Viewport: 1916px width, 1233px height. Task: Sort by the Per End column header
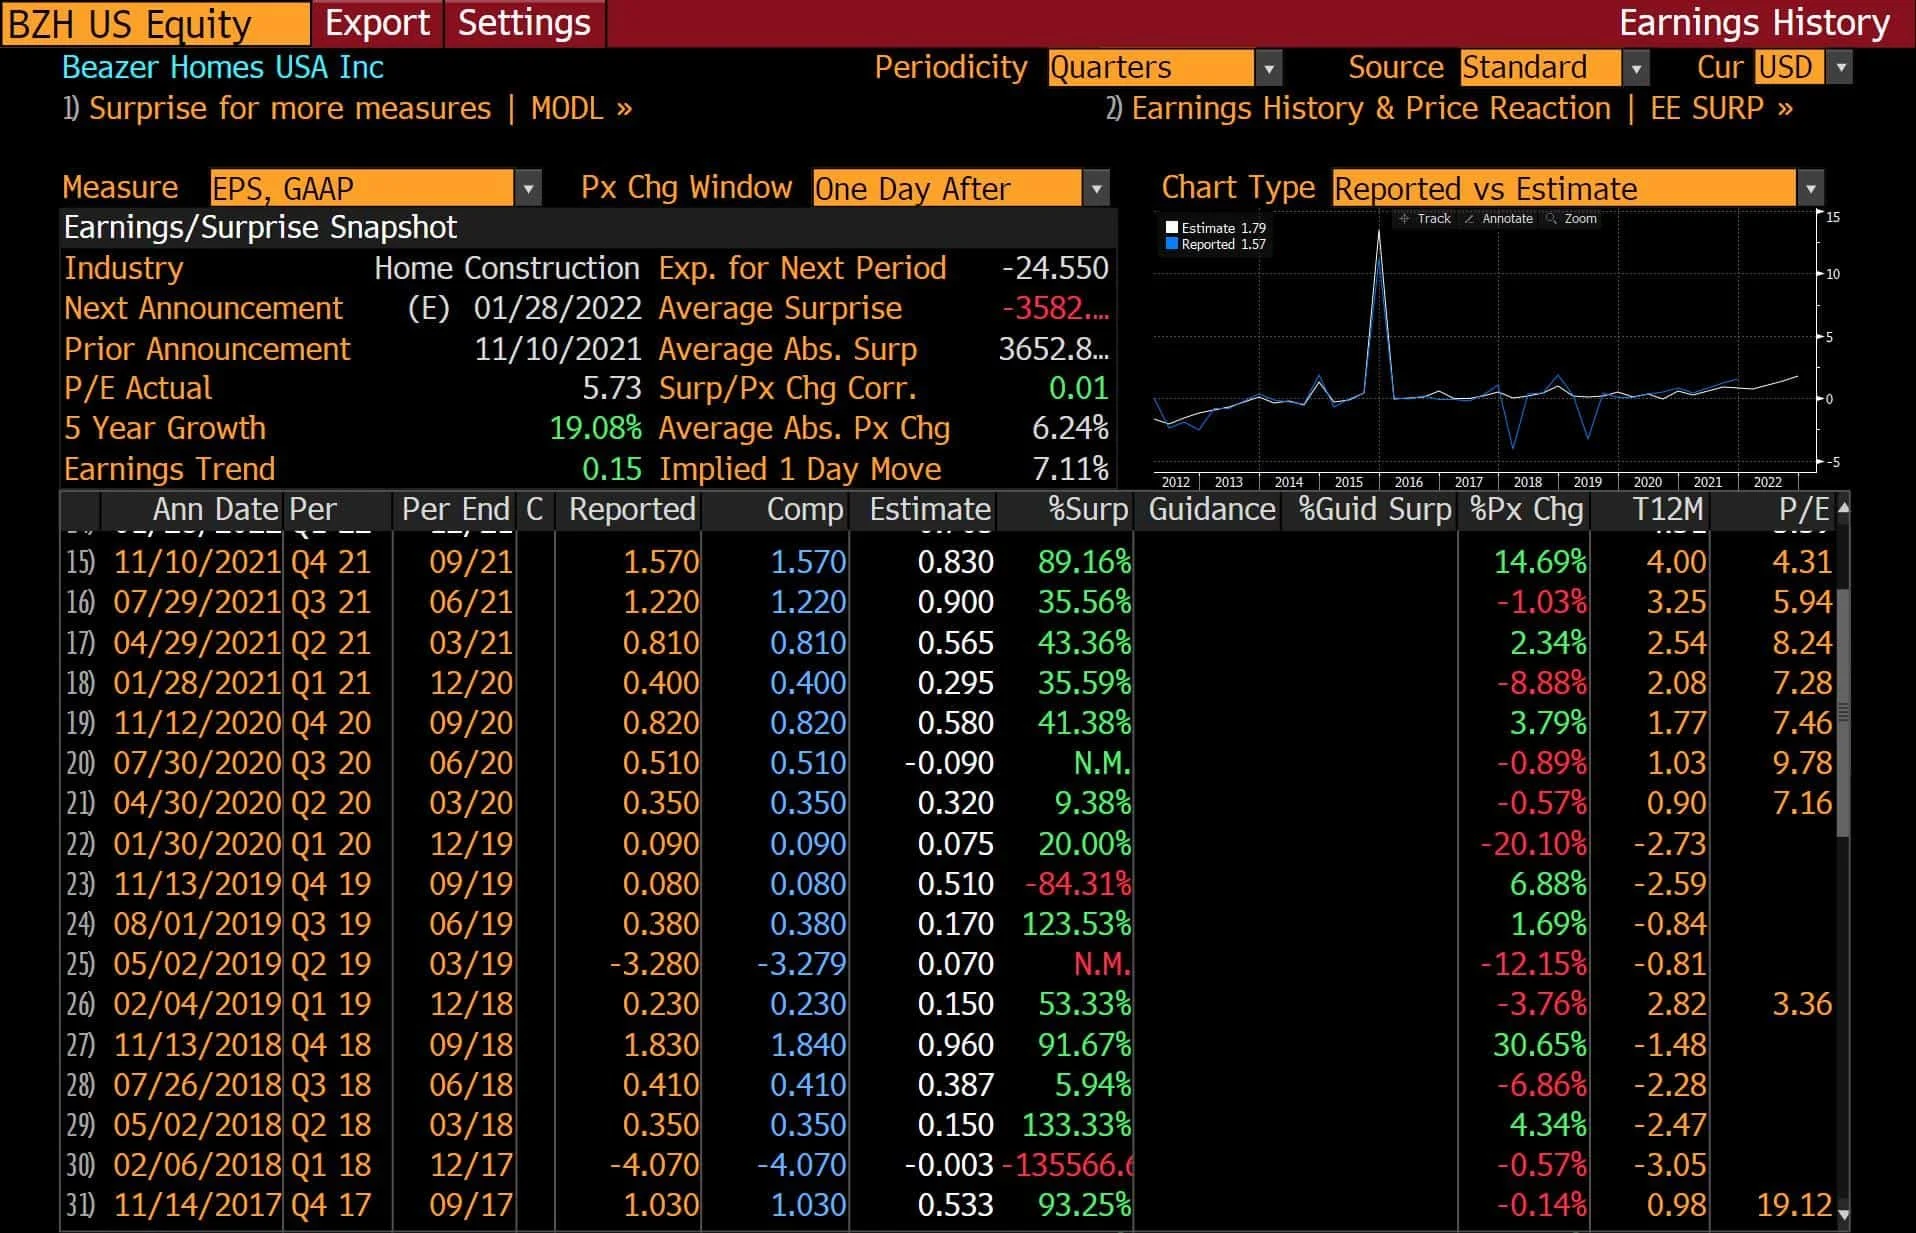click(456, 509)
